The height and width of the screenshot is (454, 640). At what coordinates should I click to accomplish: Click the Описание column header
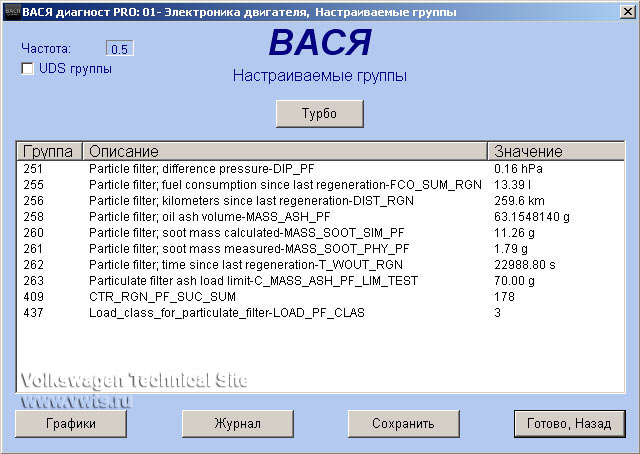coord(285,151)
